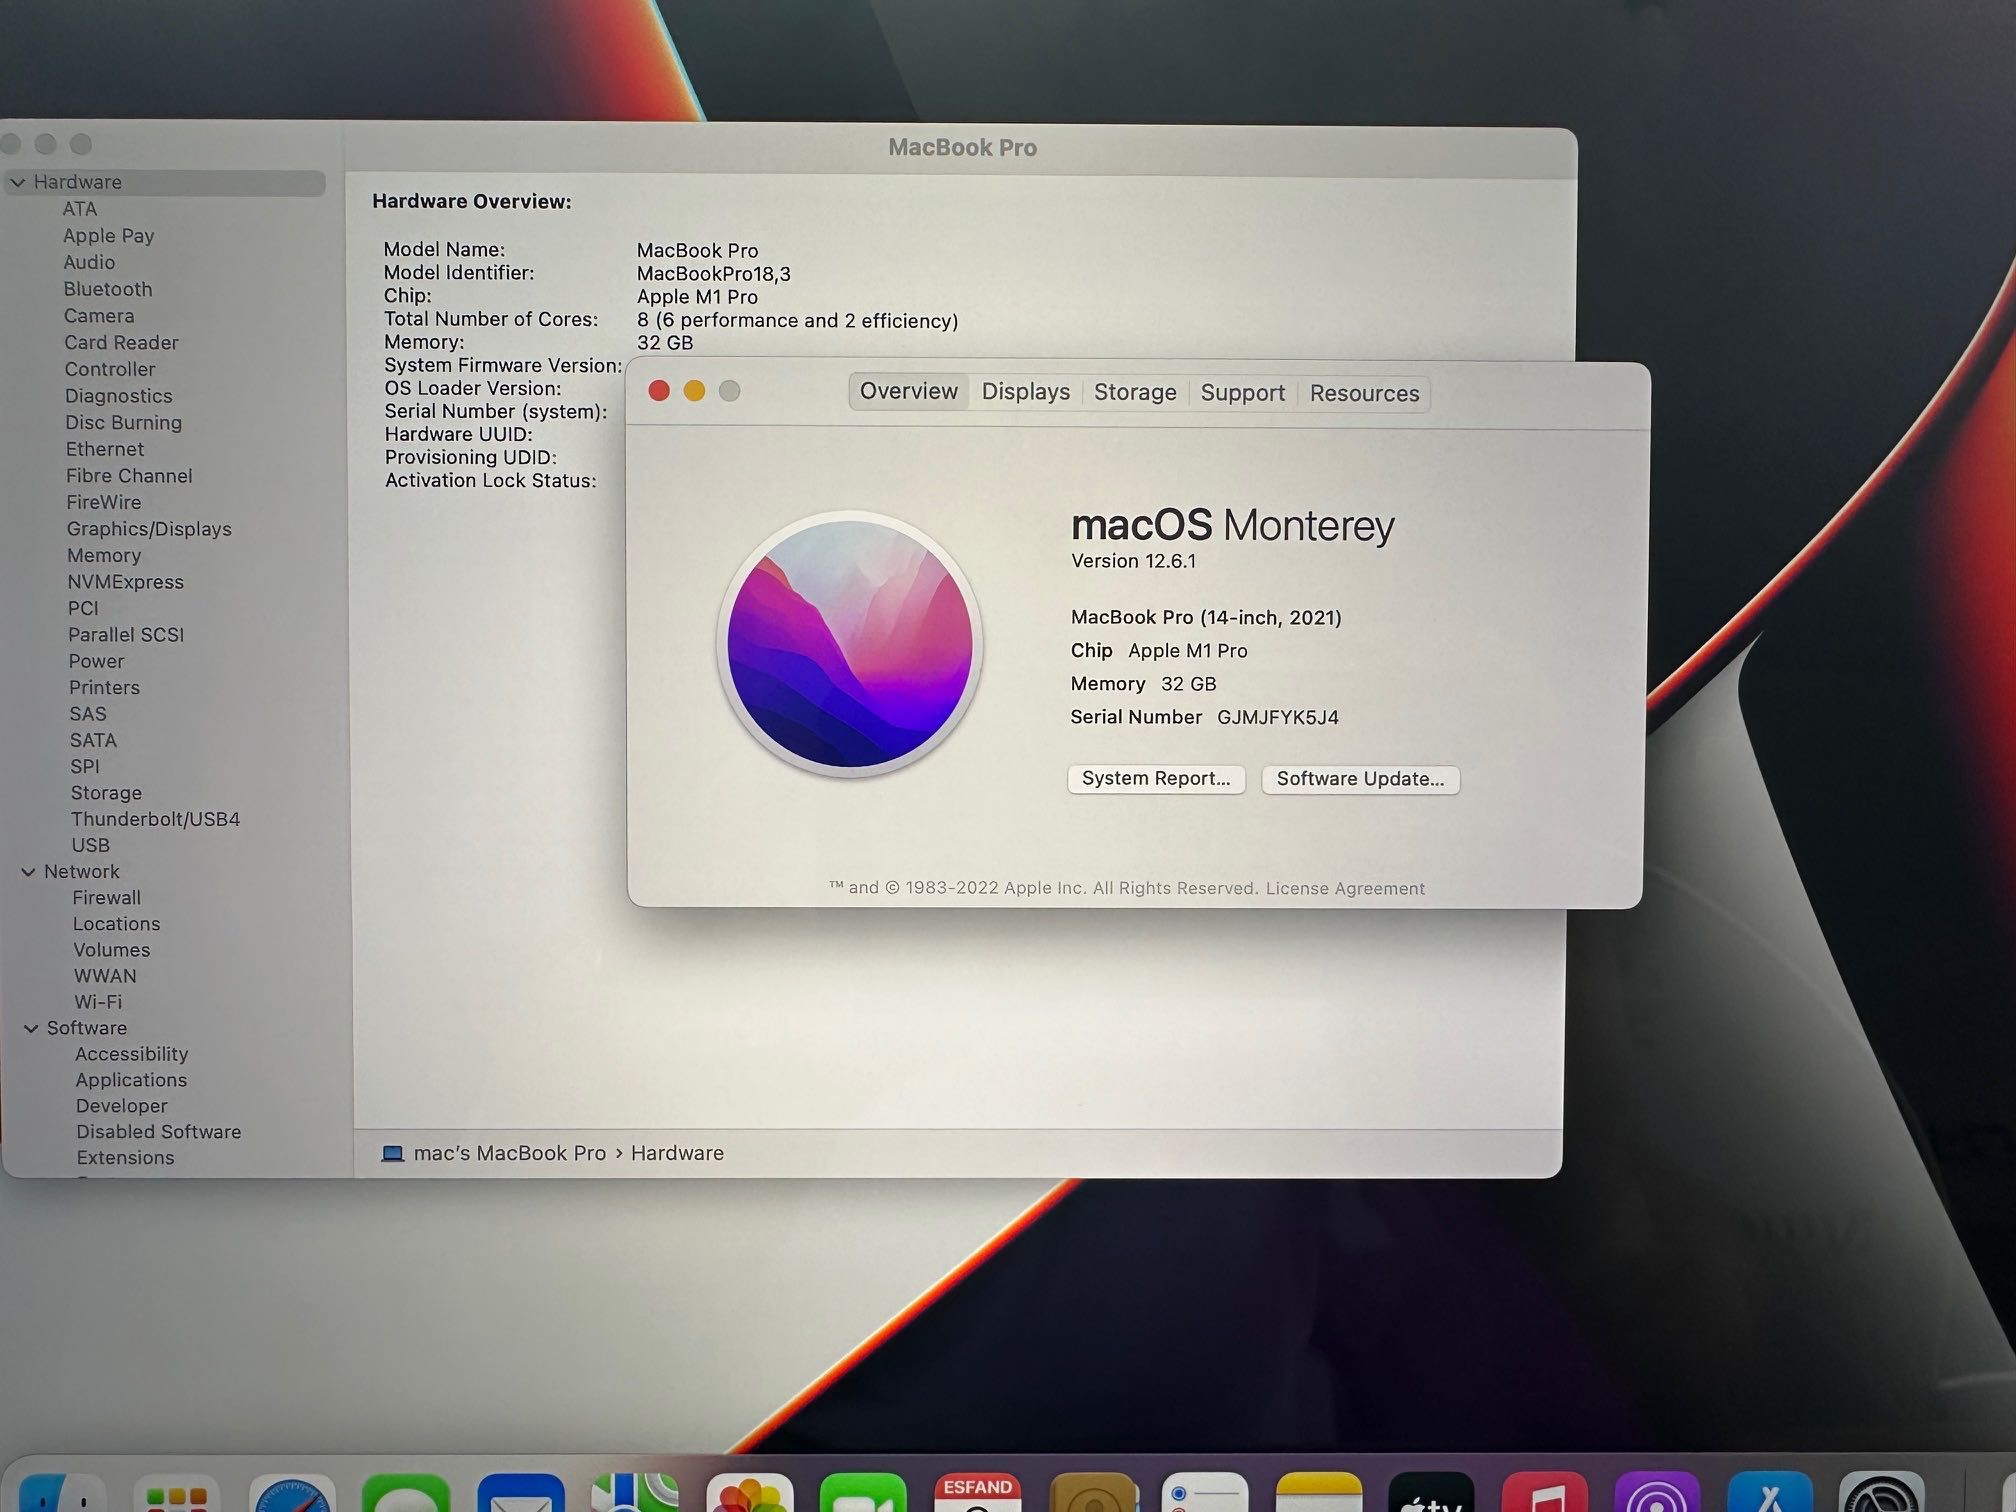2016x1512 pixels.
Task: Open Maps from the Dock
Action: (x=635, y=1494)
